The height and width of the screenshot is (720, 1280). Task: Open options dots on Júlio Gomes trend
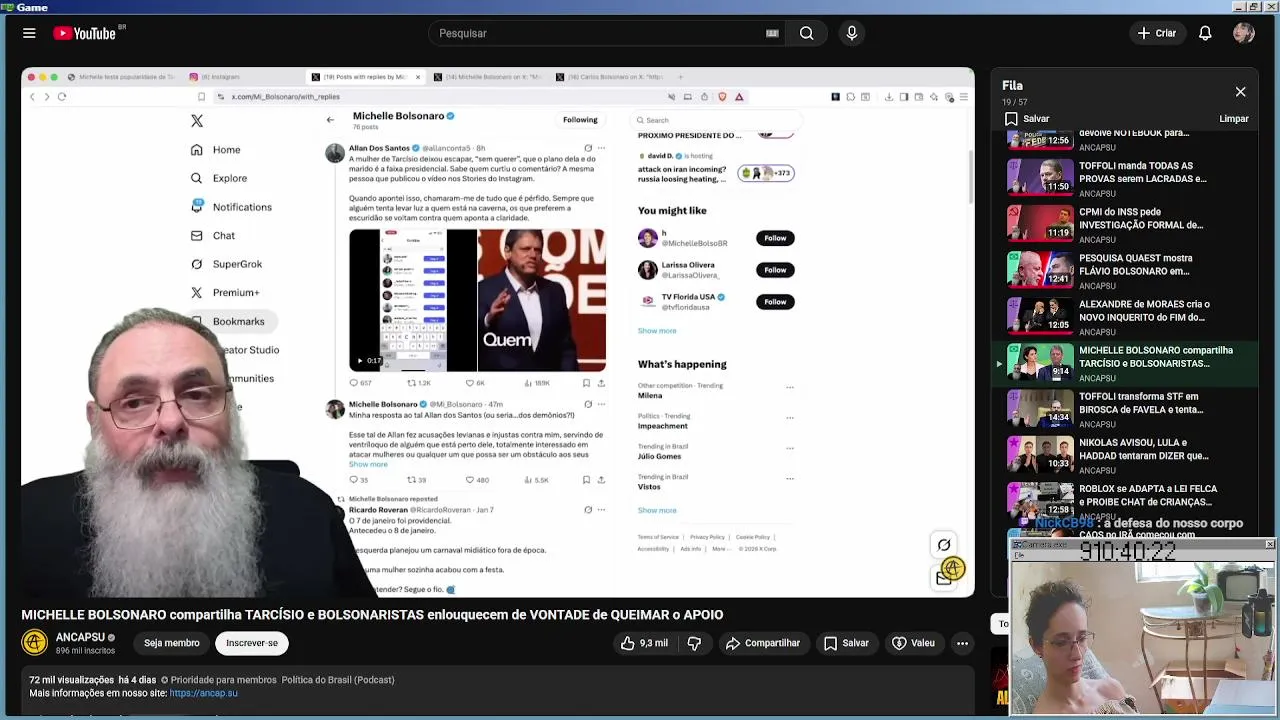789,448
